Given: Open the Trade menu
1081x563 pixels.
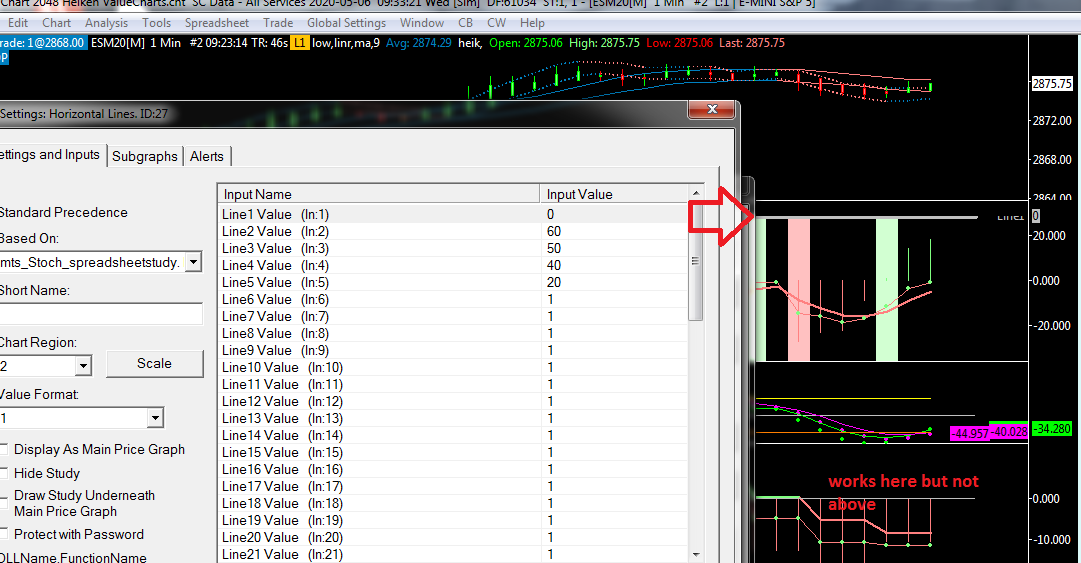Looking at the screenshot, I should coord(278,23).
